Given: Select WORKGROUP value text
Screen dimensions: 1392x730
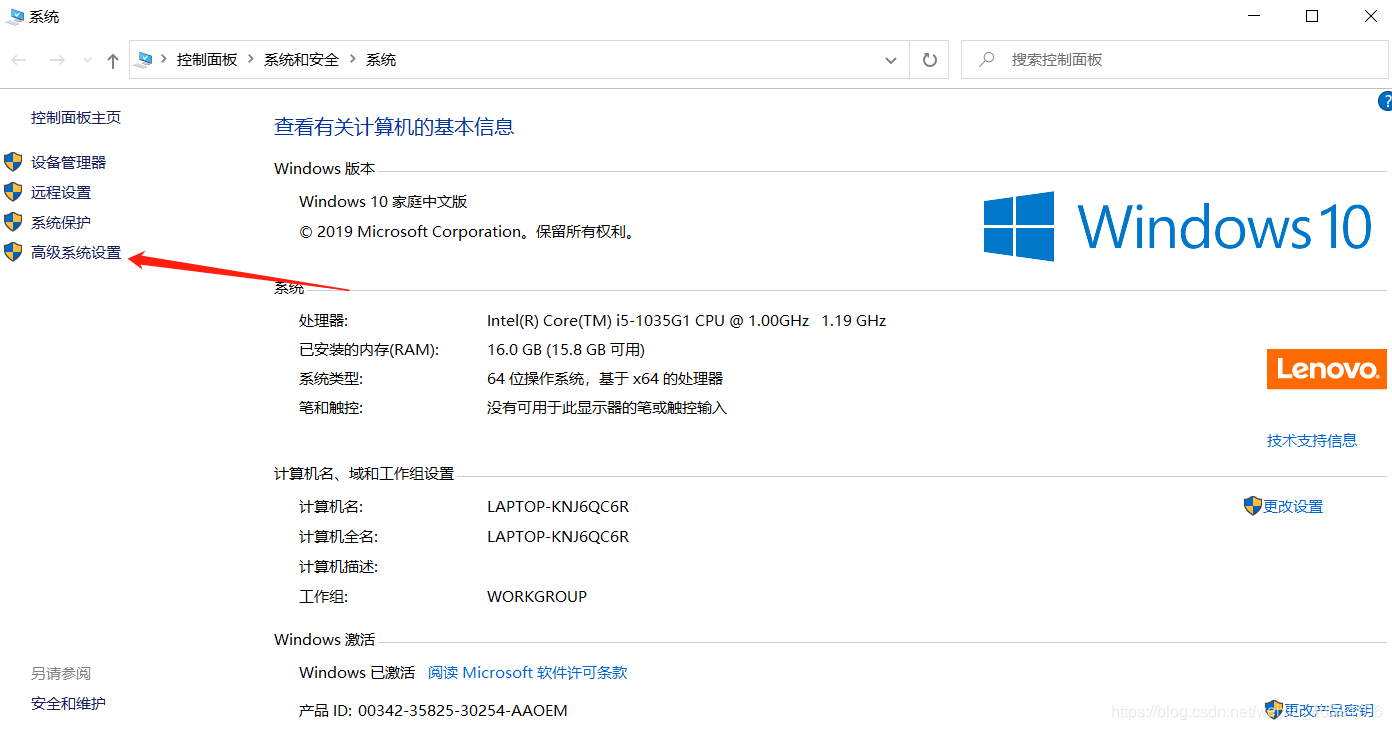Looking at the screenshot, I should 537,597.
